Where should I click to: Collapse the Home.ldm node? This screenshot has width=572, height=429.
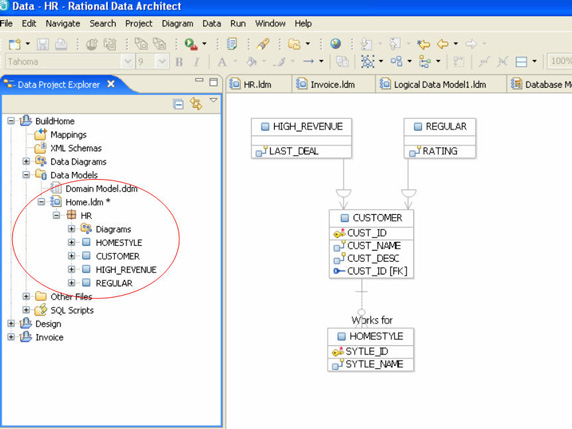(41, 202)
